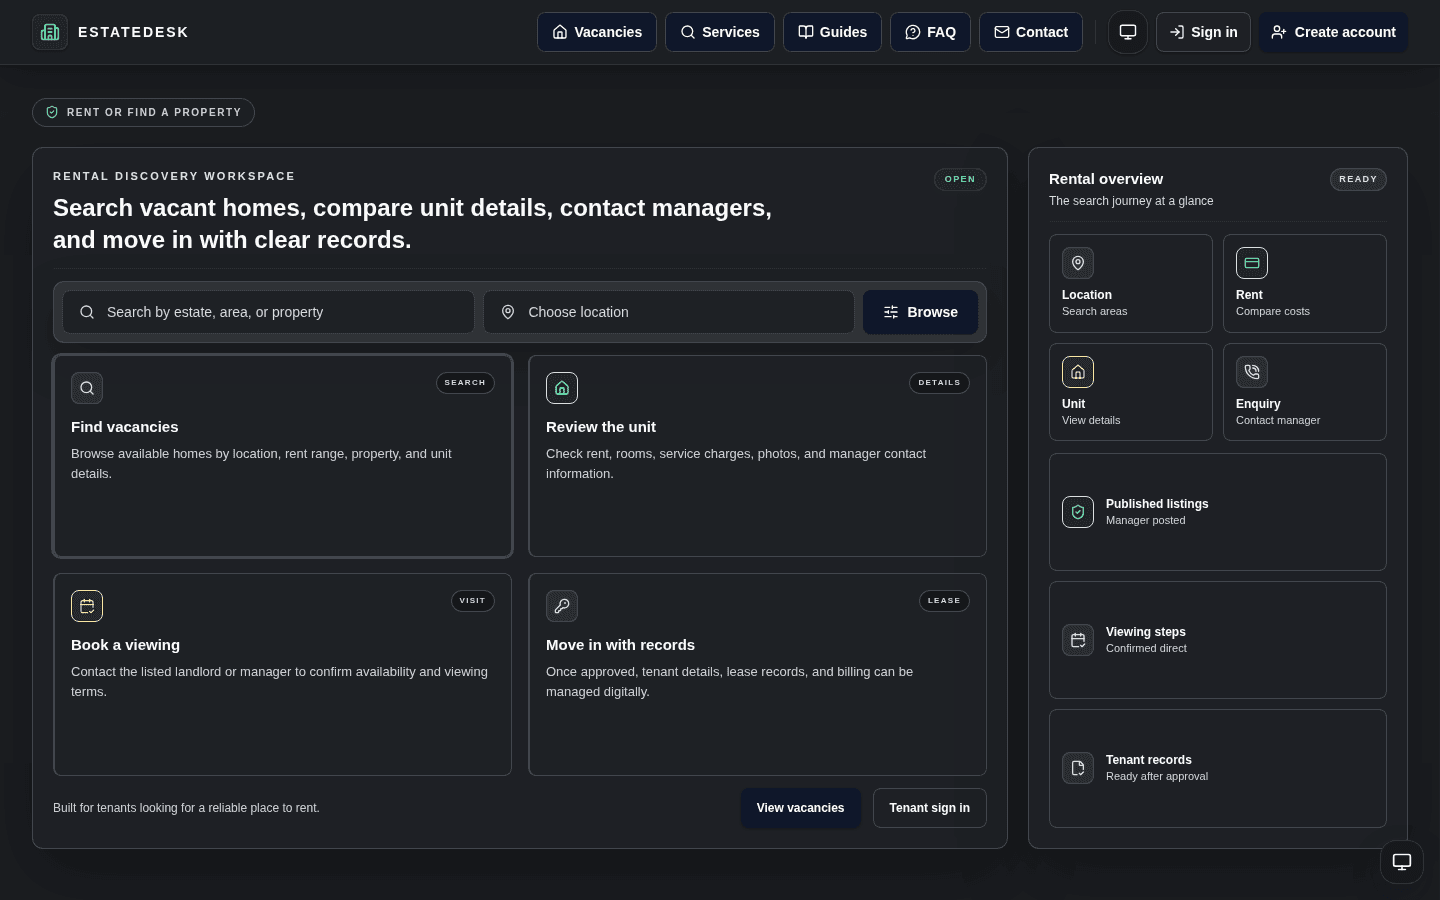Click the Viewing steps row text

pyautogui.click(x=1146, y=640)
